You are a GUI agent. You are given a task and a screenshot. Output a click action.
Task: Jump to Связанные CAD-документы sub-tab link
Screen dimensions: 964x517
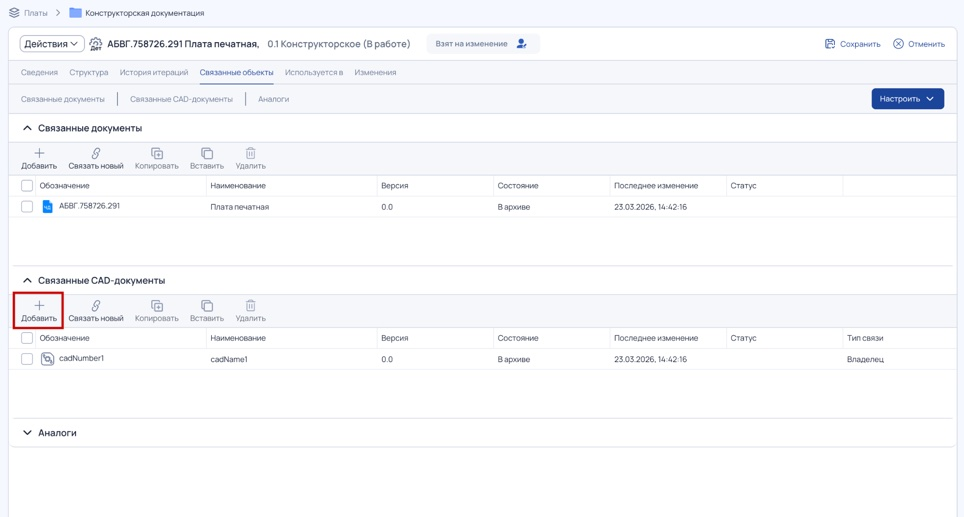point(181,99)
